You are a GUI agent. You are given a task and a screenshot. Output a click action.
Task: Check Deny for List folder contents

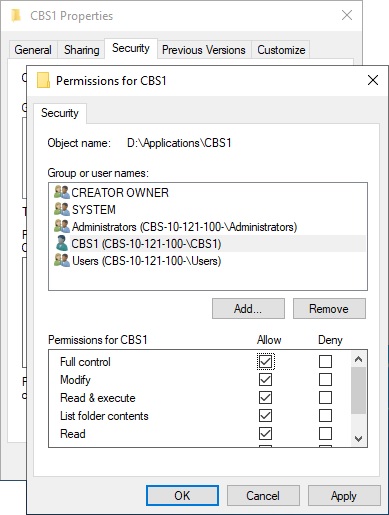pos(325,415)
